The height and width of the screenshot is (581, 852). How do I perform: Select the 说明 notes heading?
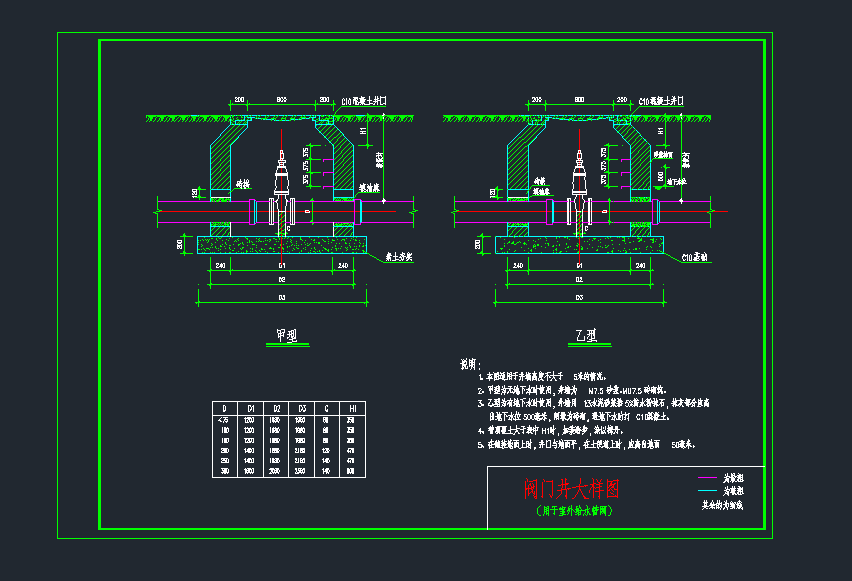[469, 365]
